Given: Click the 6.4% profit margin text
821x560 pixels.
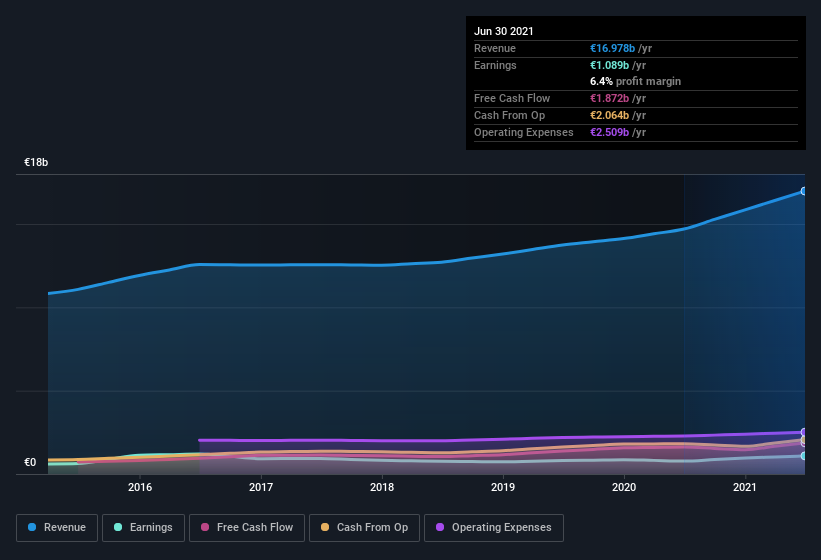Looking at the screenshot, I should point(635,81).
